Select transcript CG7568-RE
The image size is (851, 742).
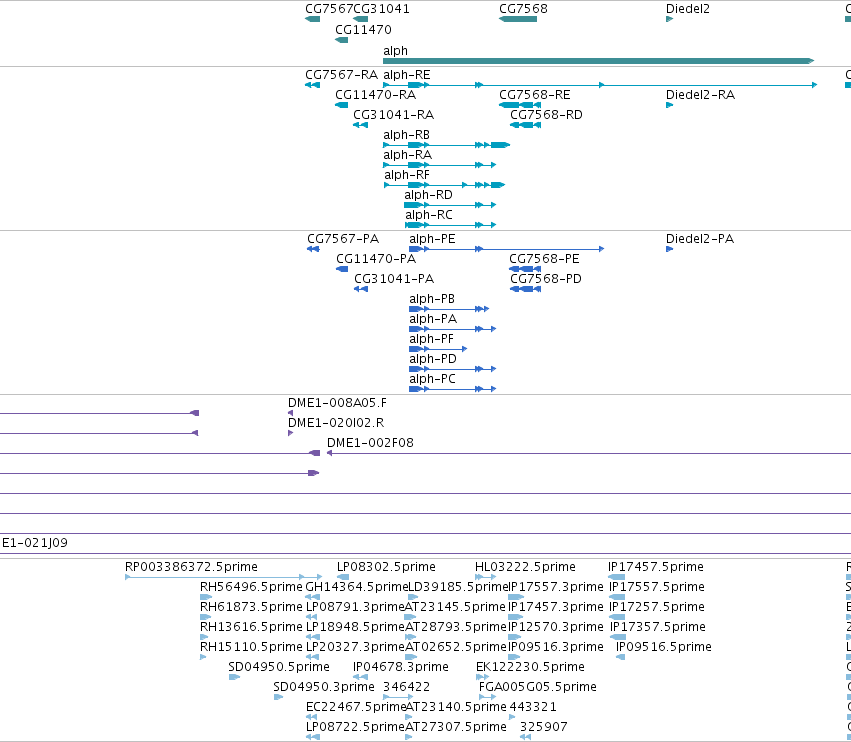pos(519,105)
